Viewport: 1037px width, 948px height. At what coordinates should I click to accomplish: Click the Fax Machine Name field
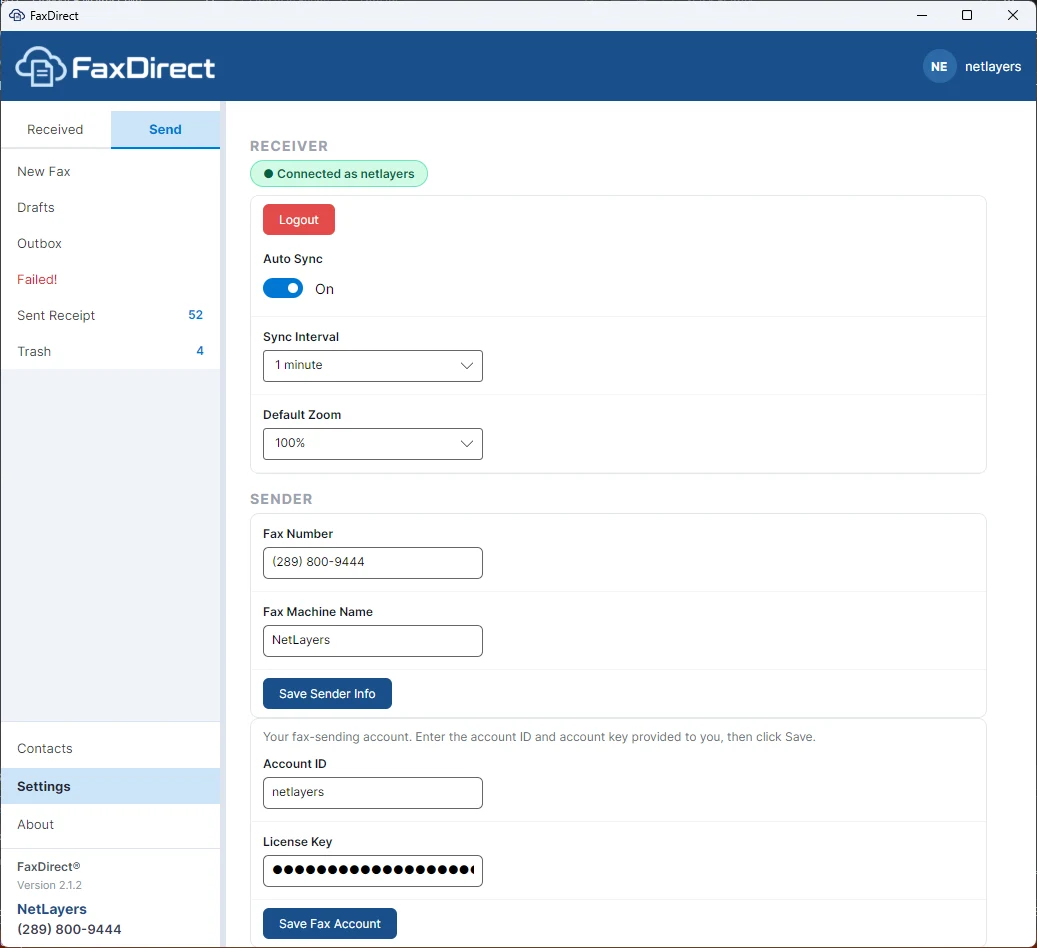[373, 641]
